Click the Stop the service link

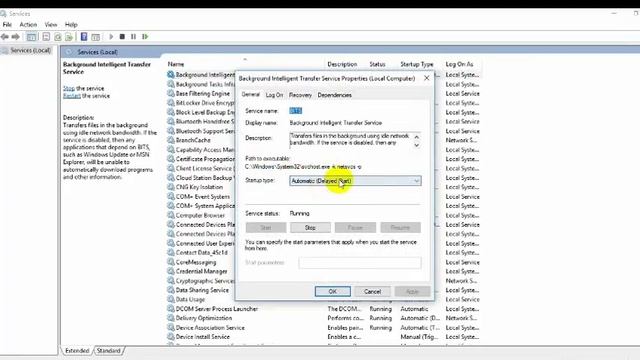point(69,88)
